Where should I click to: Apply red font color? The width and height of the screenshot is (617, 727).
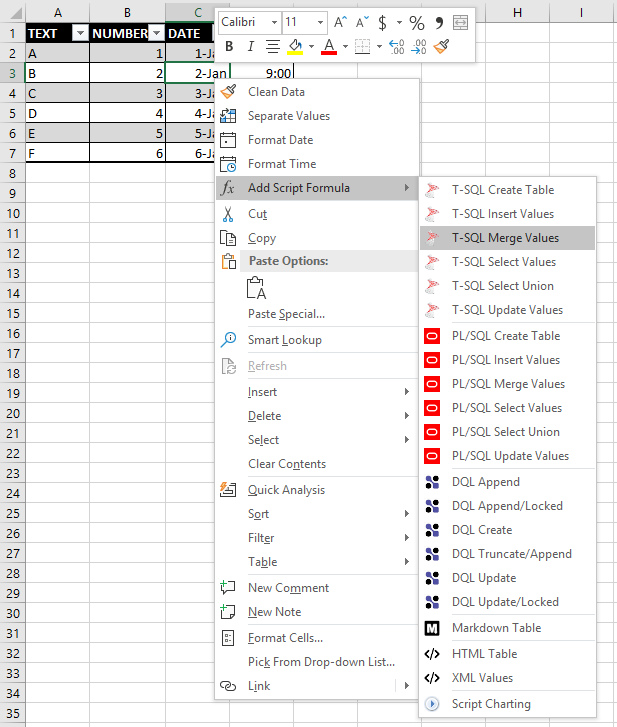pos(329,46)
